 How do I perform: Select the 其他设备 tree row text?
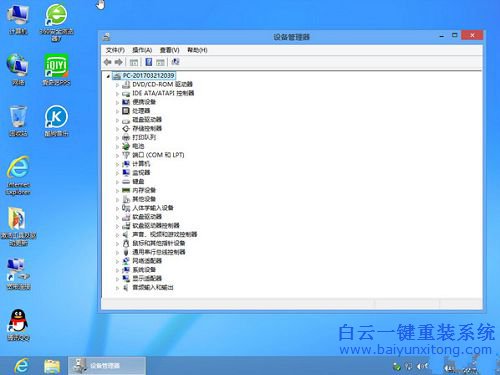click(x=144, y=199)
